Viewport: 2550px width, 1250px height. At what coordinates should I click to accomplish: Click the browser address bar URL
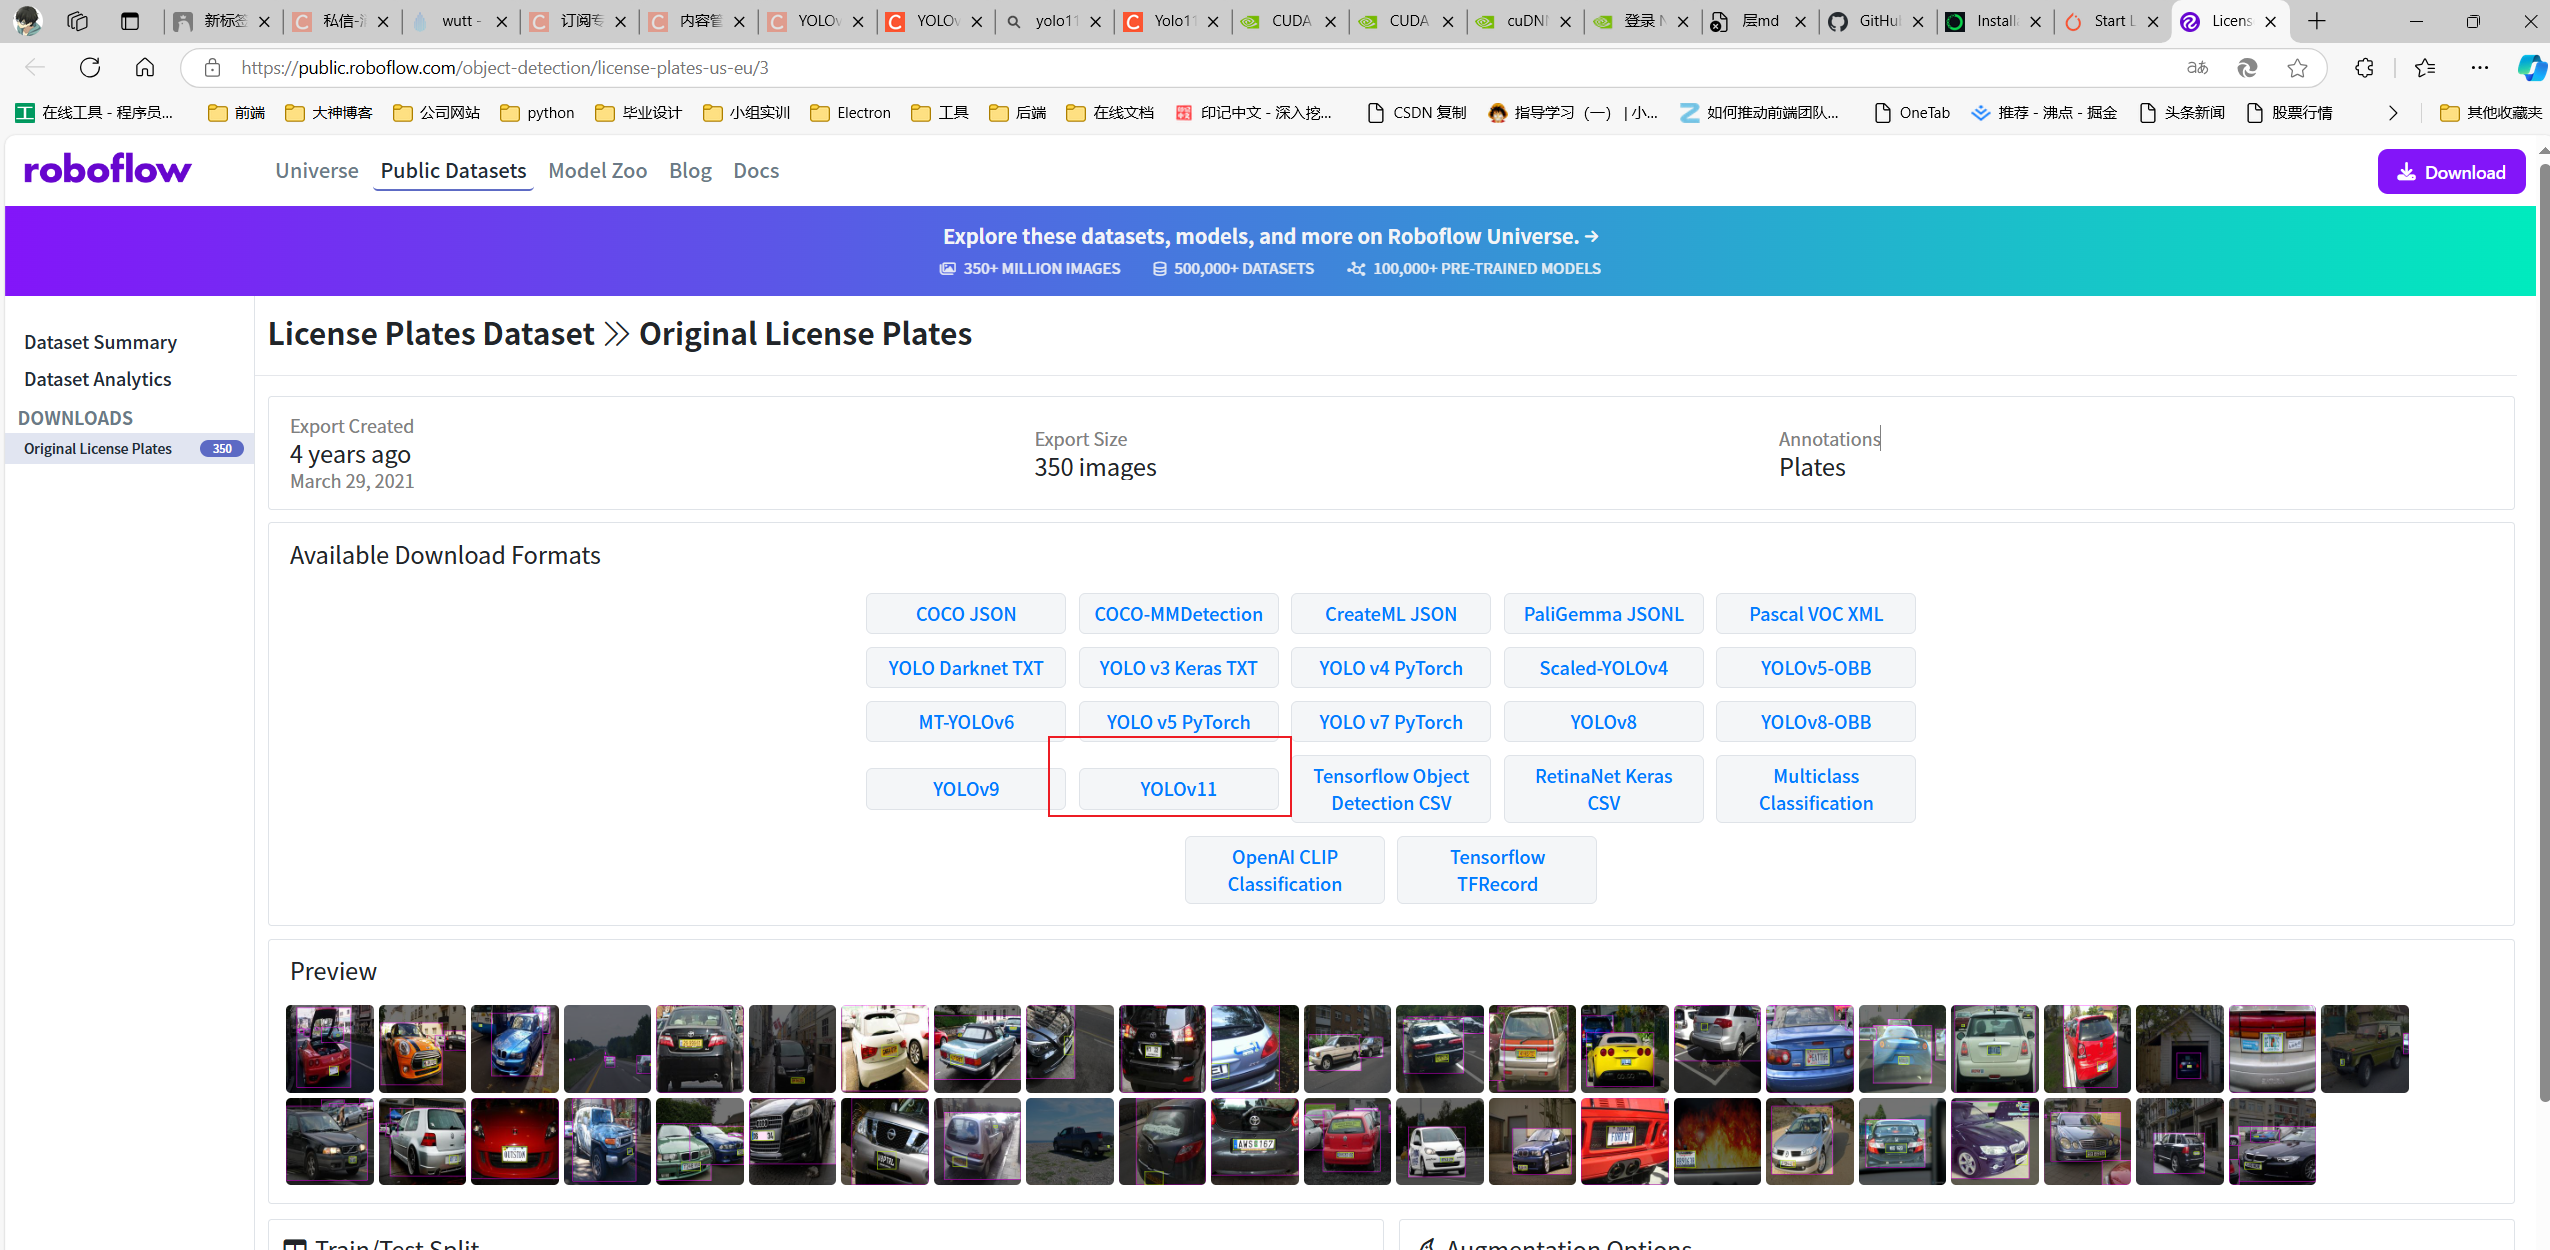tap(505, 68)
